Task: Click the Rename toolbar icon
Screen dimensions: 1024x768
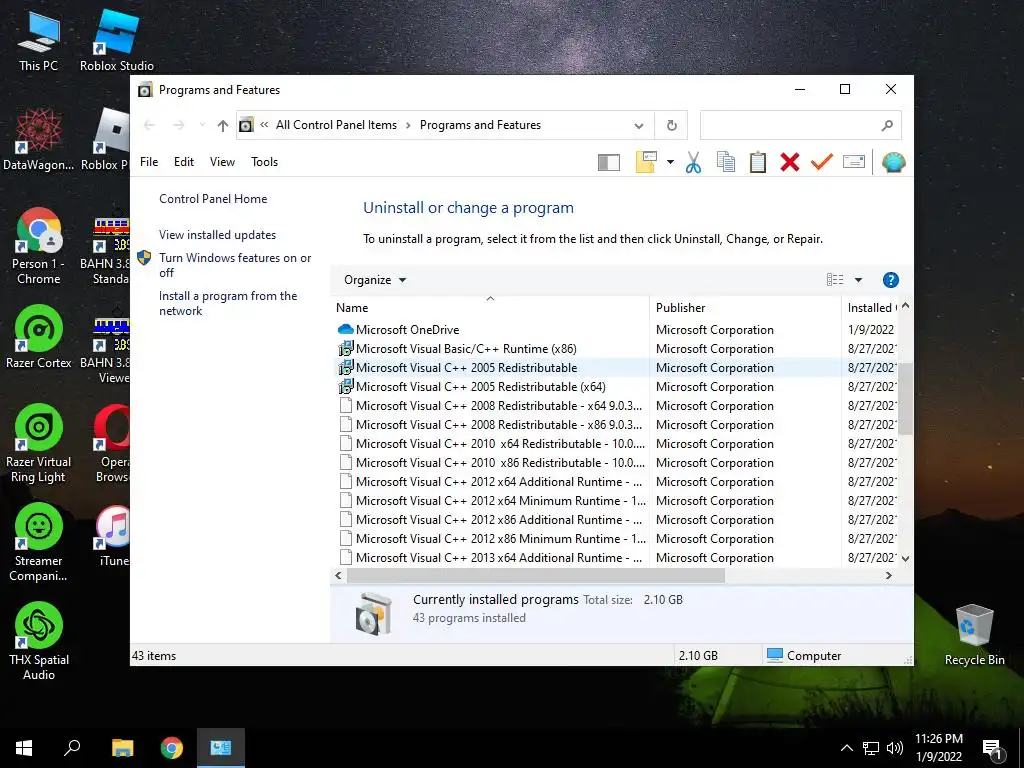Action: [854, 161]
